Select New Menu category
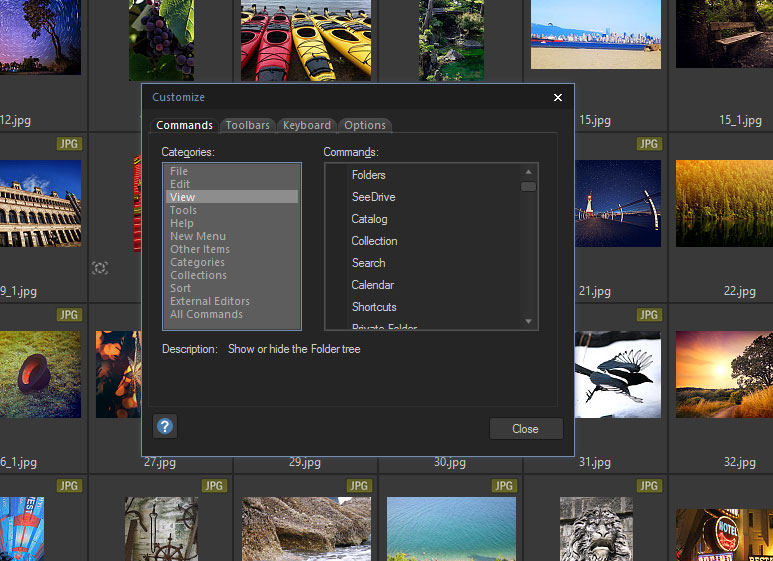Viewport: 773px width, 561px height. click(x=232, y=236)
